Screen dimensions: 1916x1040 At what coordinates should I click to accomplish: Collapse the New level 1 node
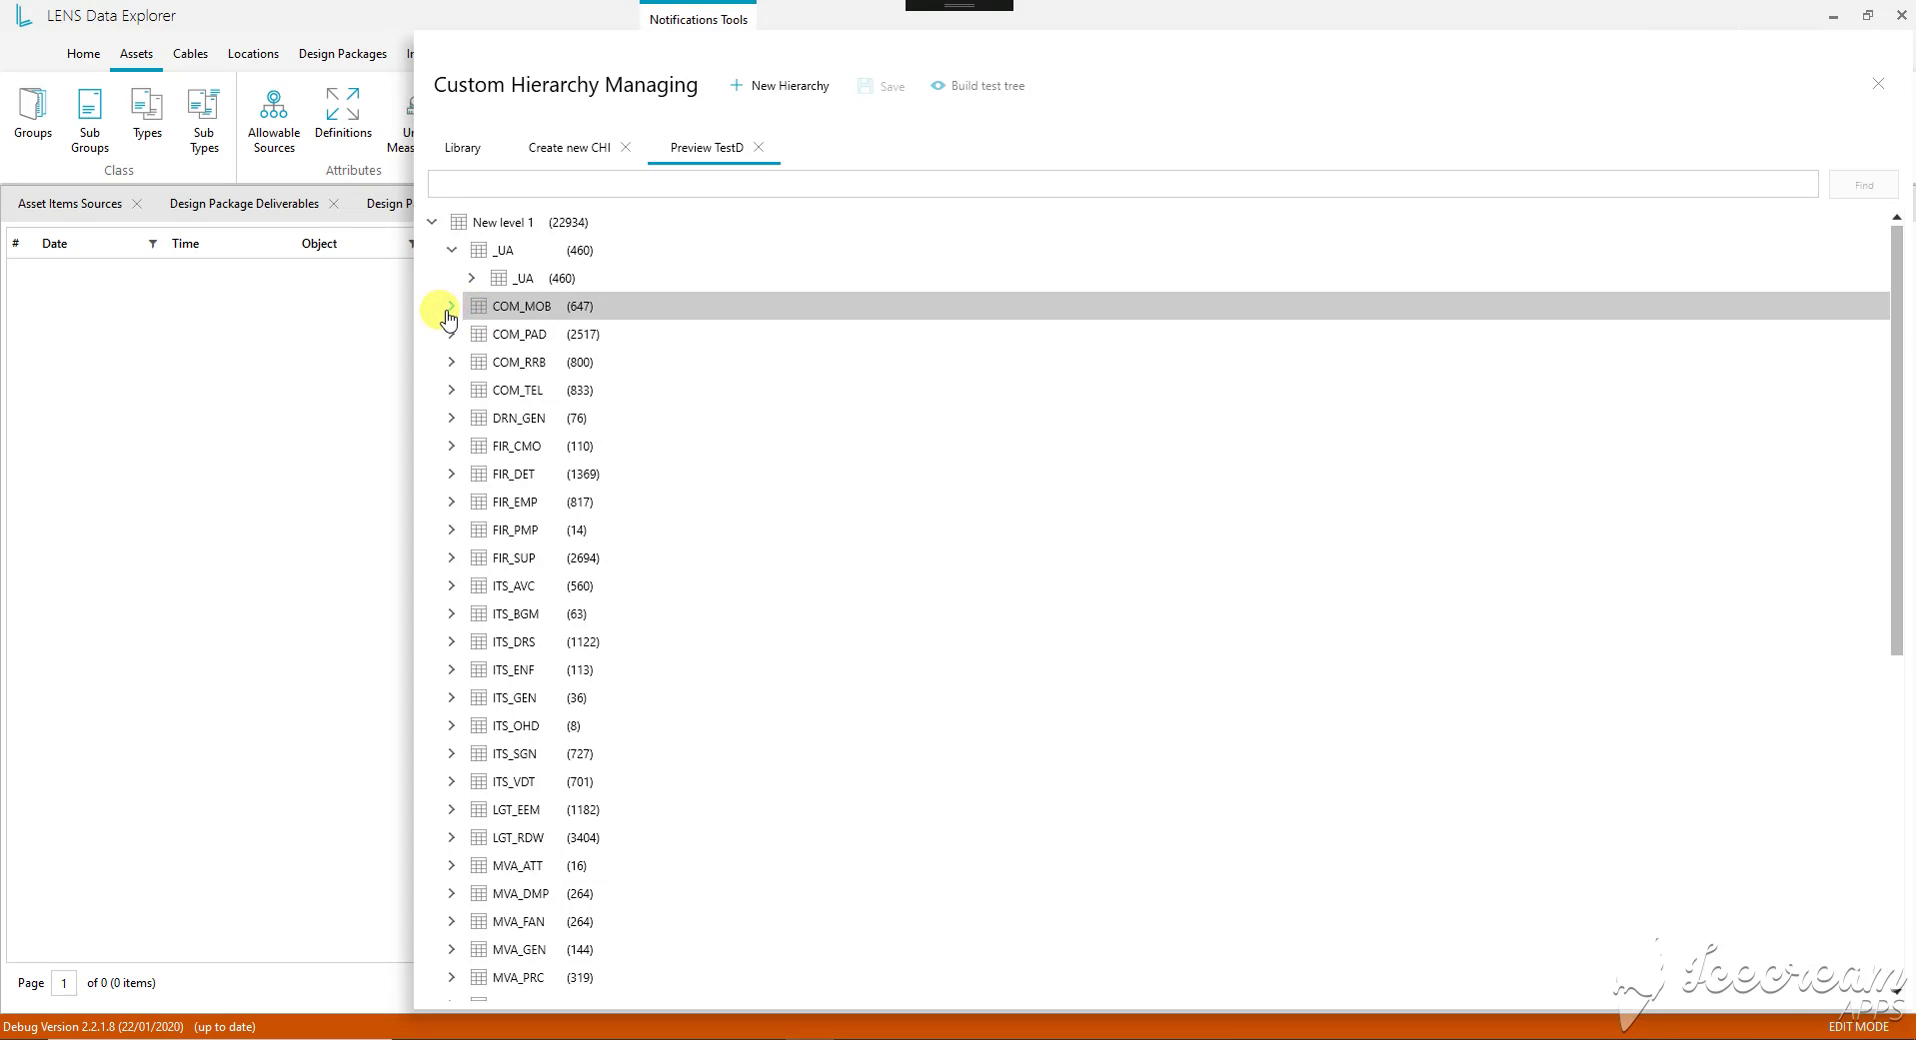pyautogui.click(x=432, y=222)
